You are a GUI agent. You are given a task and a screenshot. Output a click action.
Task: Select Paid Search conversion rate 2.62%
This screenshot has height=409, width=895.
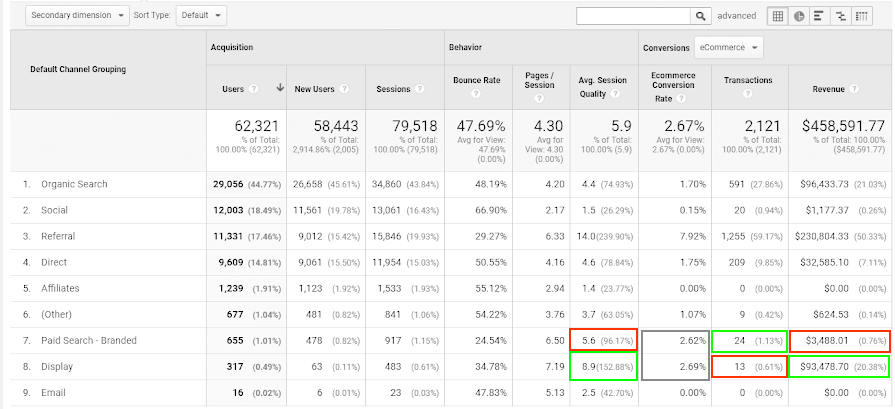pos(693,341)
